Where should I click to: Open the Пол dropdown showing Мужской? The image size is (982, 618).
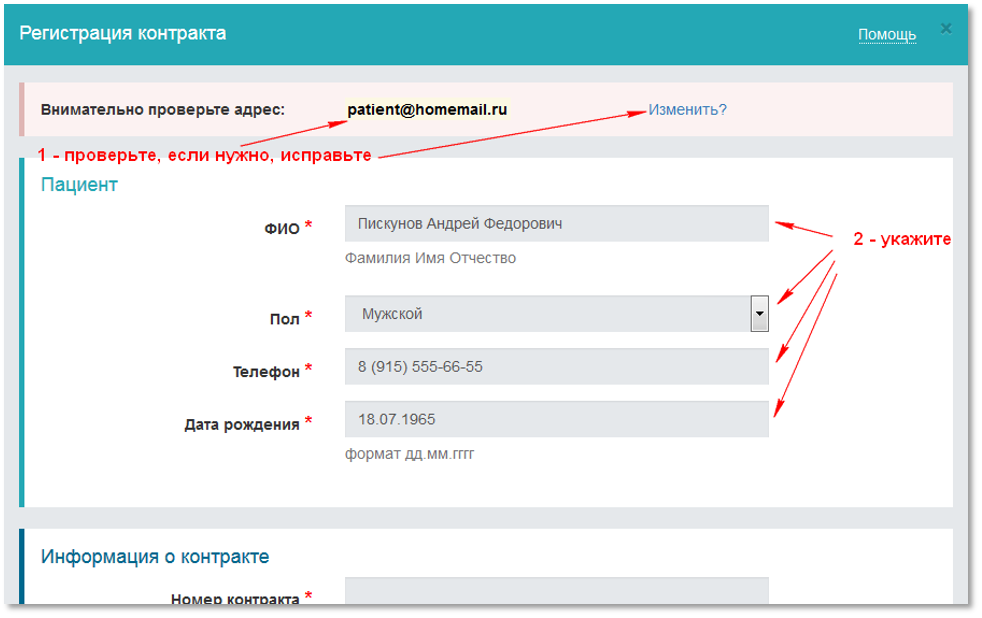click(547, 314)
